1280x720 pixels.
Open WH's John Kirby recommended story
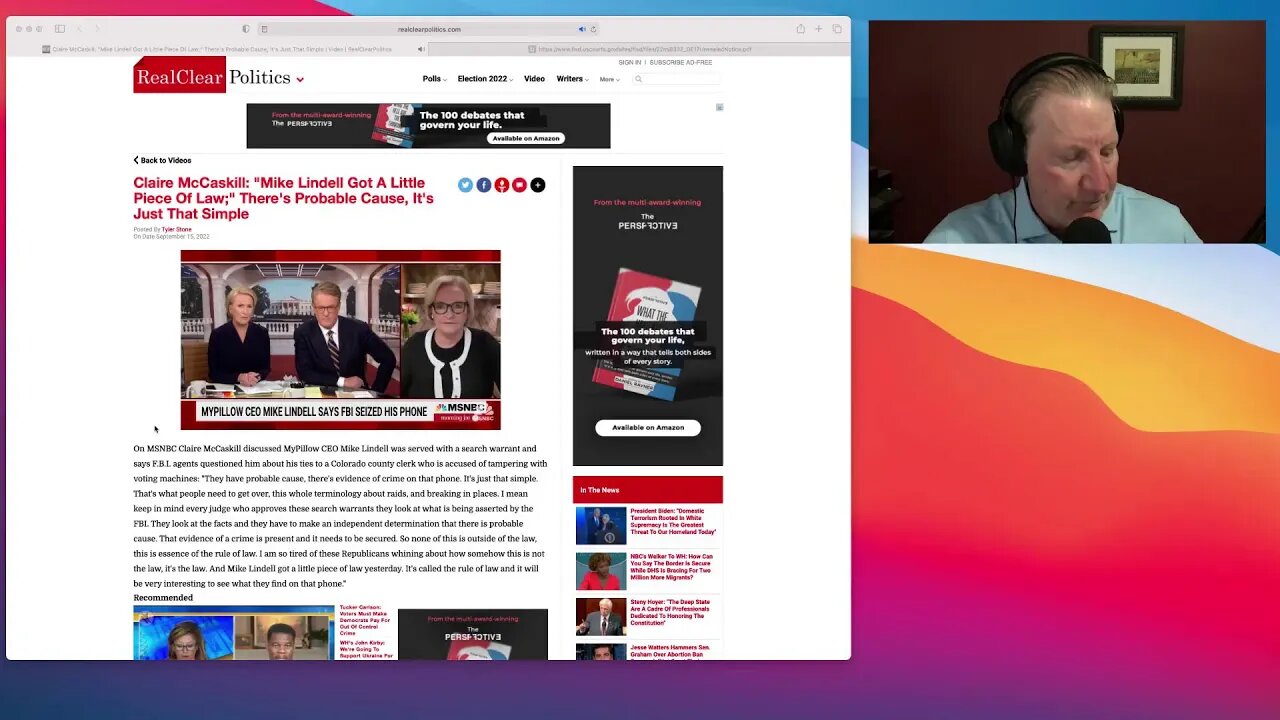click(365, 650)
